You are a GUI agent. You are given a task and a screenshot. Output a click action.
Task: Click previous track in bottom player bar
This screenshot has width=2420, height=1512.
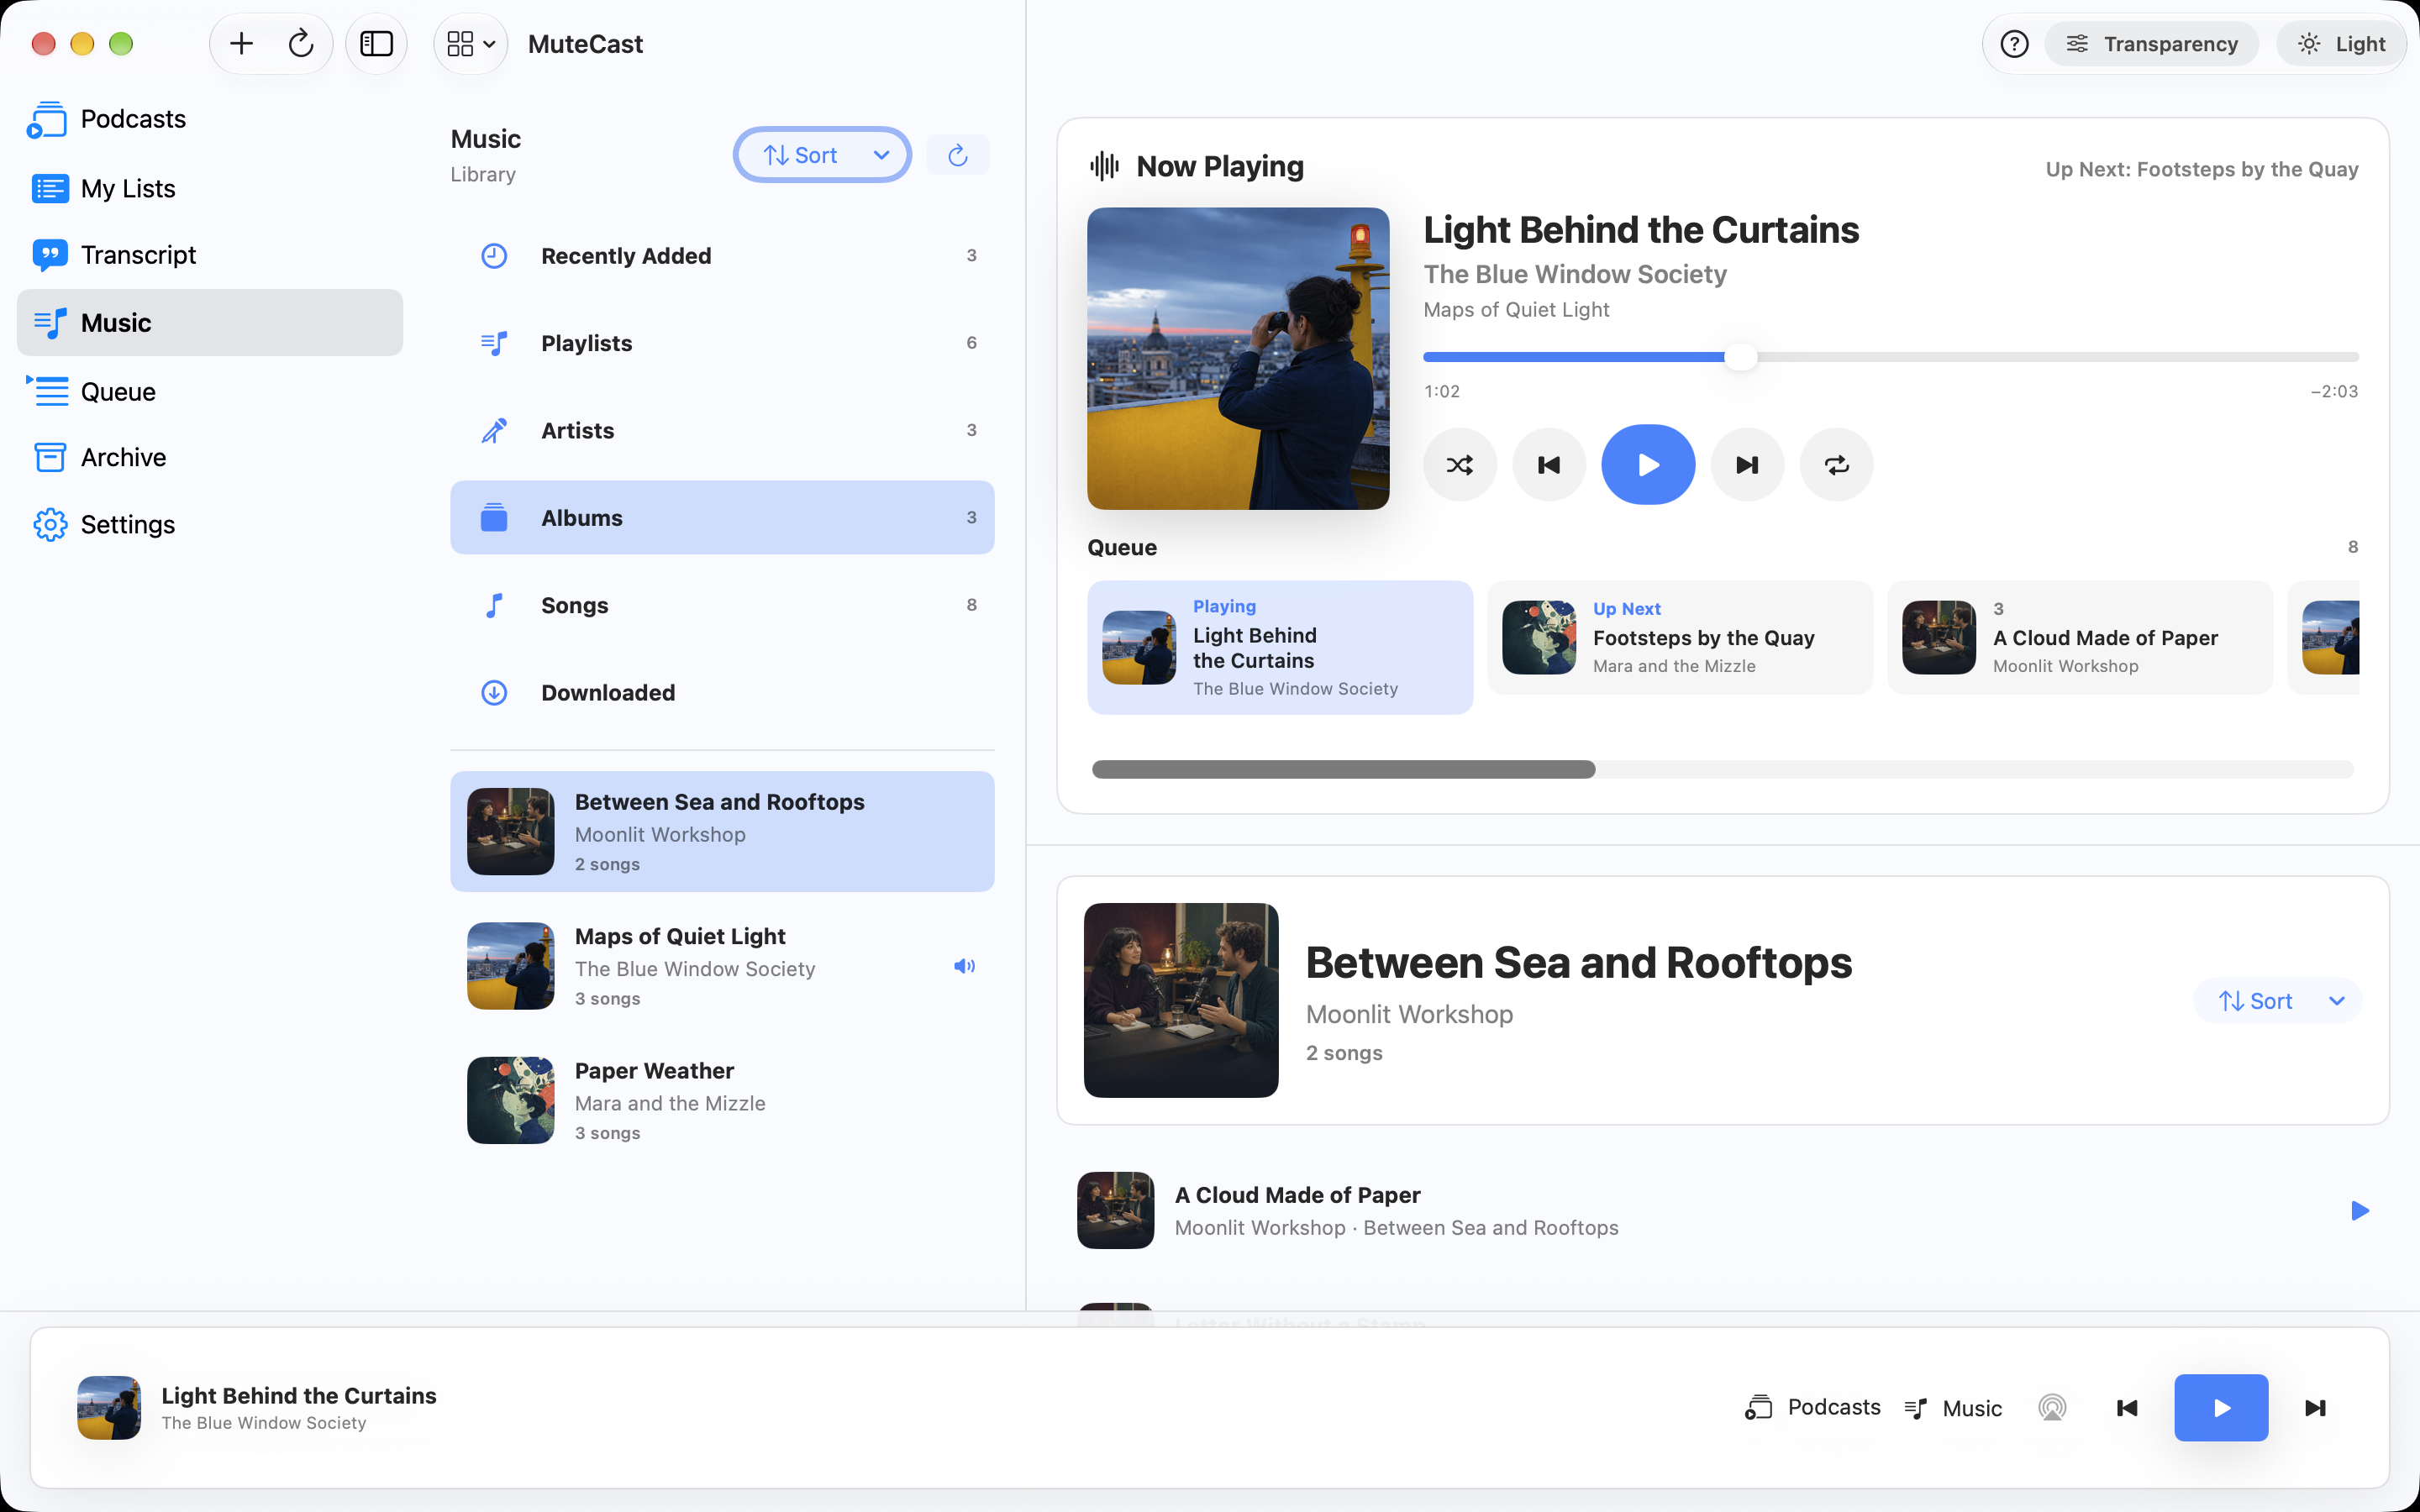coord(2127,1408)
